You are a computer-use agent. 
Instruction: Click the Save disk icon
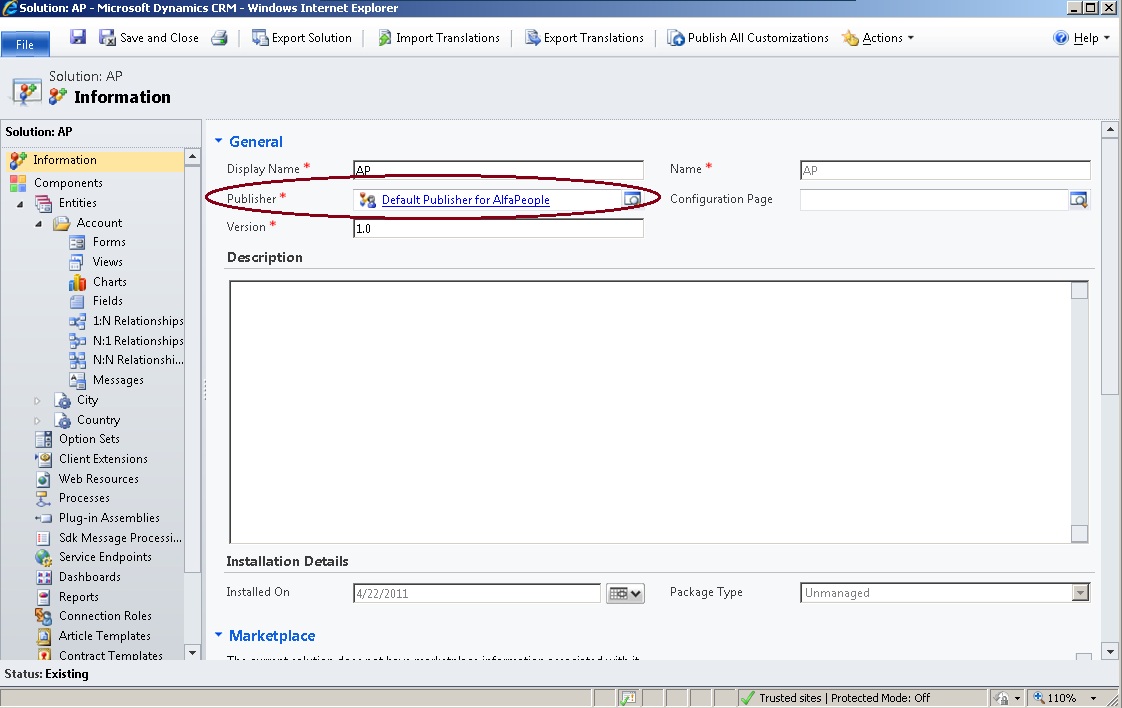click(78, 37)
